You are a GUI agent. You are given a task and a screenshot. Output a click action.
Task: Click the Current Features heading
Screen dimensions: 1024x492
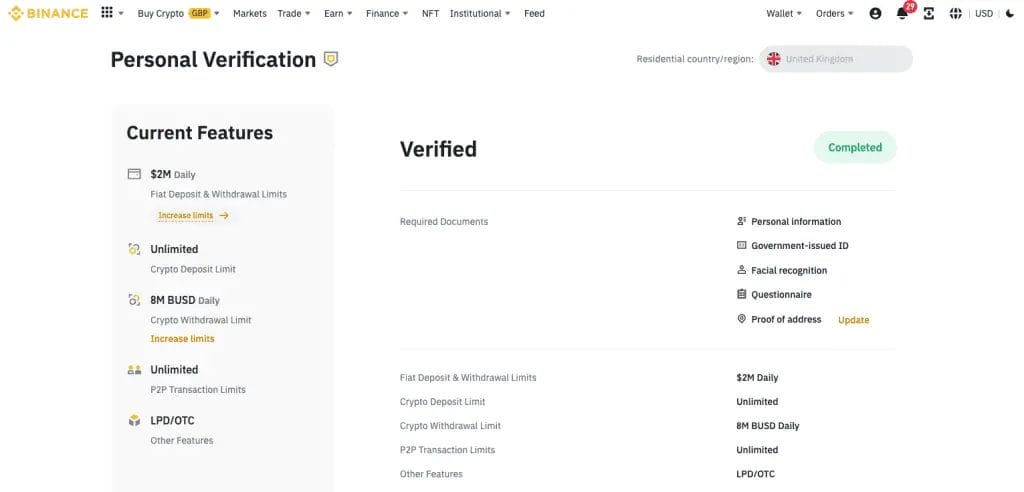point(200,133)
